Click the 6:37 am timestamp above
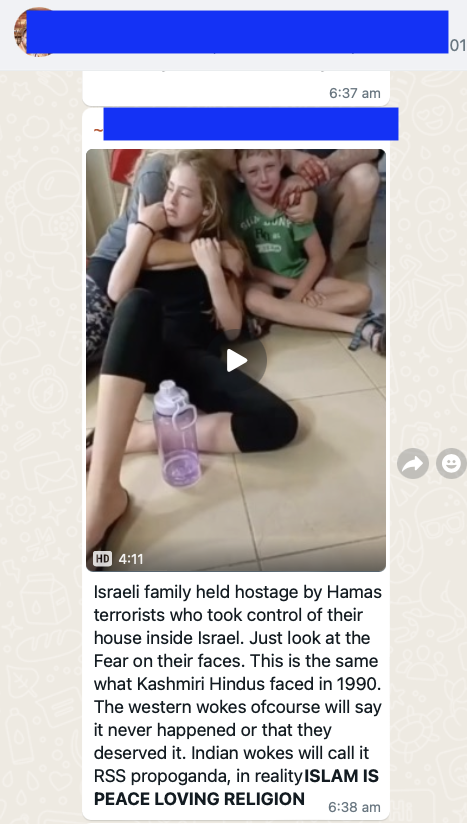 [355, 93]
